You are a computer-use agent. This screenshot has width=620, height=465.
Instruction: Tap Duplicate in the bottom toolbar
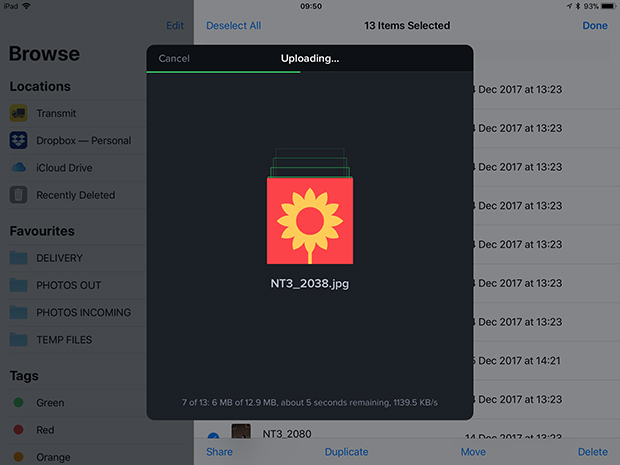click(x=346, y=452)
